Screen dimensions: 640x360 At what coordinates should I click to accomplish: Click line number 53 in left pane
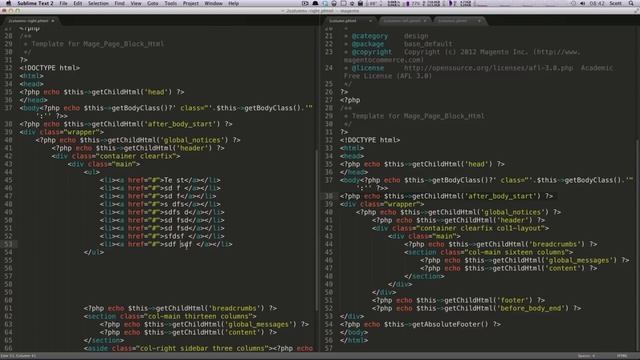click(x=9, y=244)
